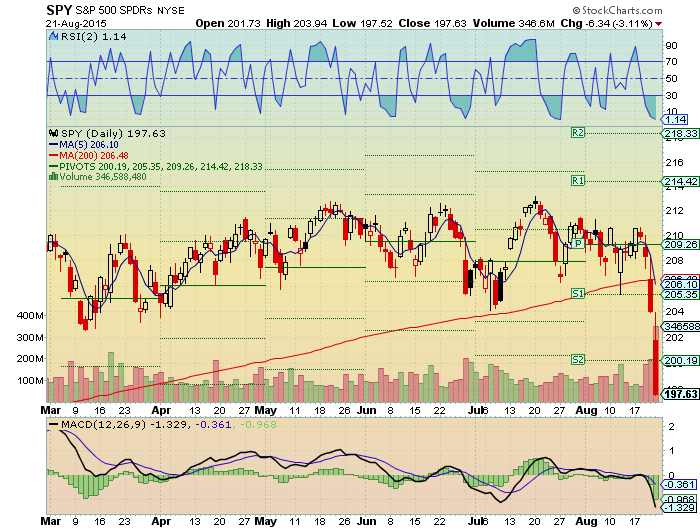Screen dimensions: 700x530
Task: Click the RSI(2) 1.14 legend text
Action: pyautogui.click(x=94, y=37)
